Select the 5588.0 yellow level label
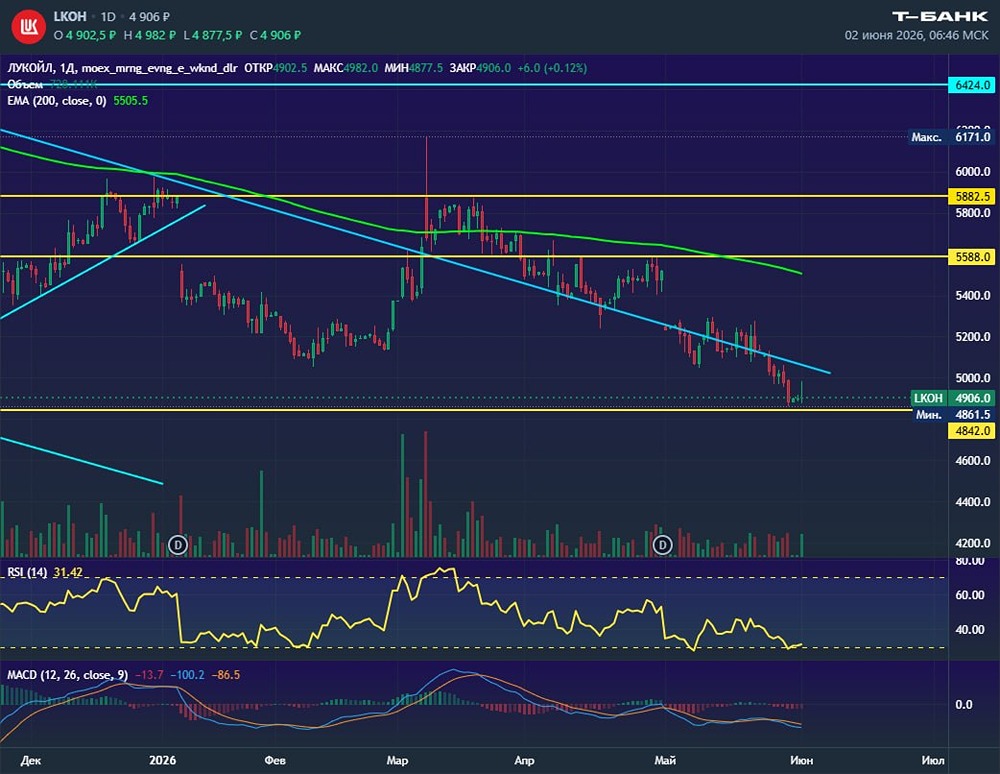The image size is (1000, 774). 972,257
